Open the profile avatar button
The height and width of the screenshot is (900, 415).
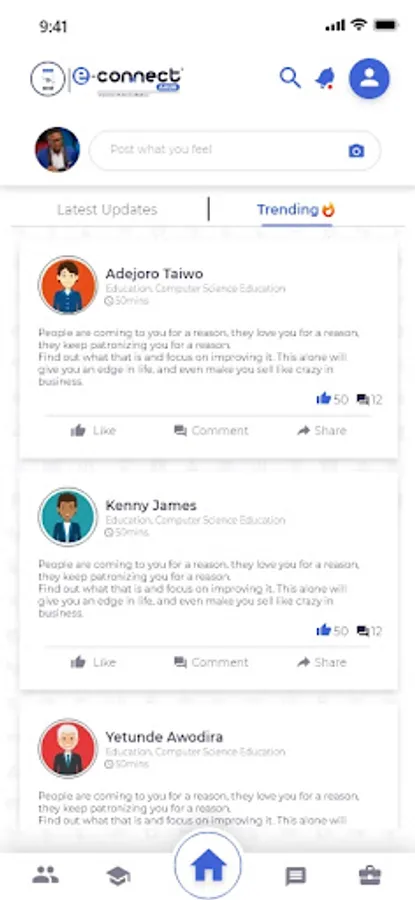(370, 79)
